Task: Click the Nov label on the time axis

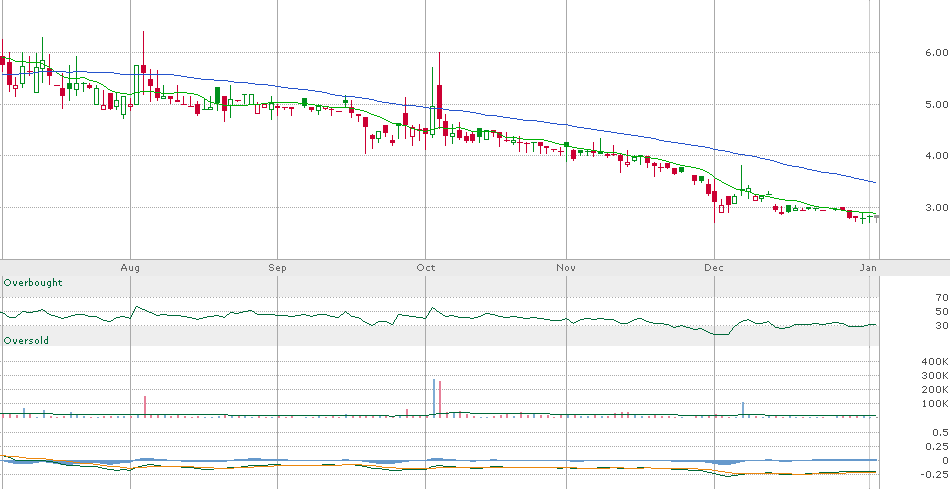Action: pyautogui.click(x=566, y=268)
